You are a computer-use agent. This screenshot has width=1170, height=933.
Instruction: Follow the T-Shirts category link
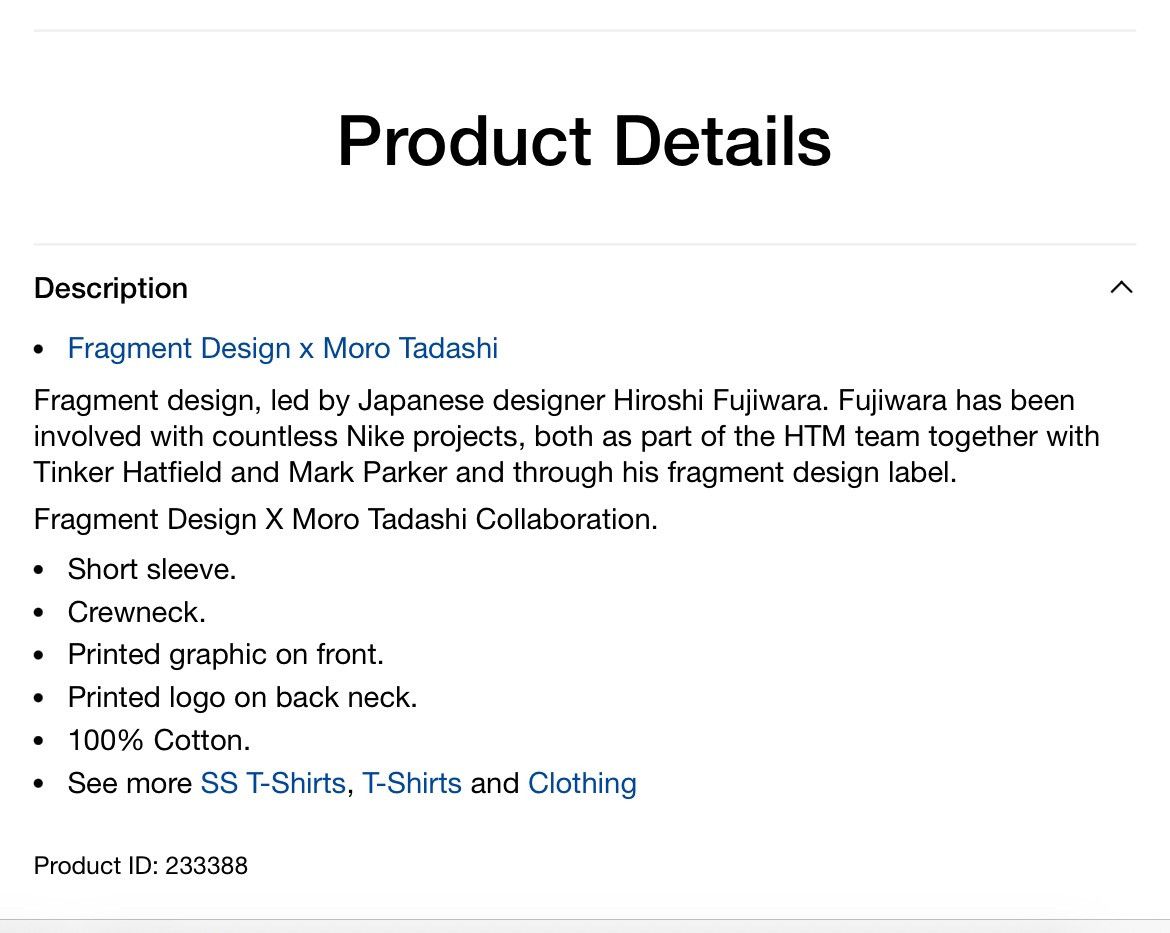(412, 783)
